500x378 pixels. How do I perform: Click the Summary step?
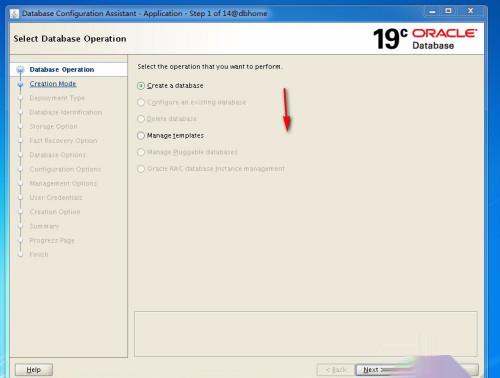pos(44,226)
